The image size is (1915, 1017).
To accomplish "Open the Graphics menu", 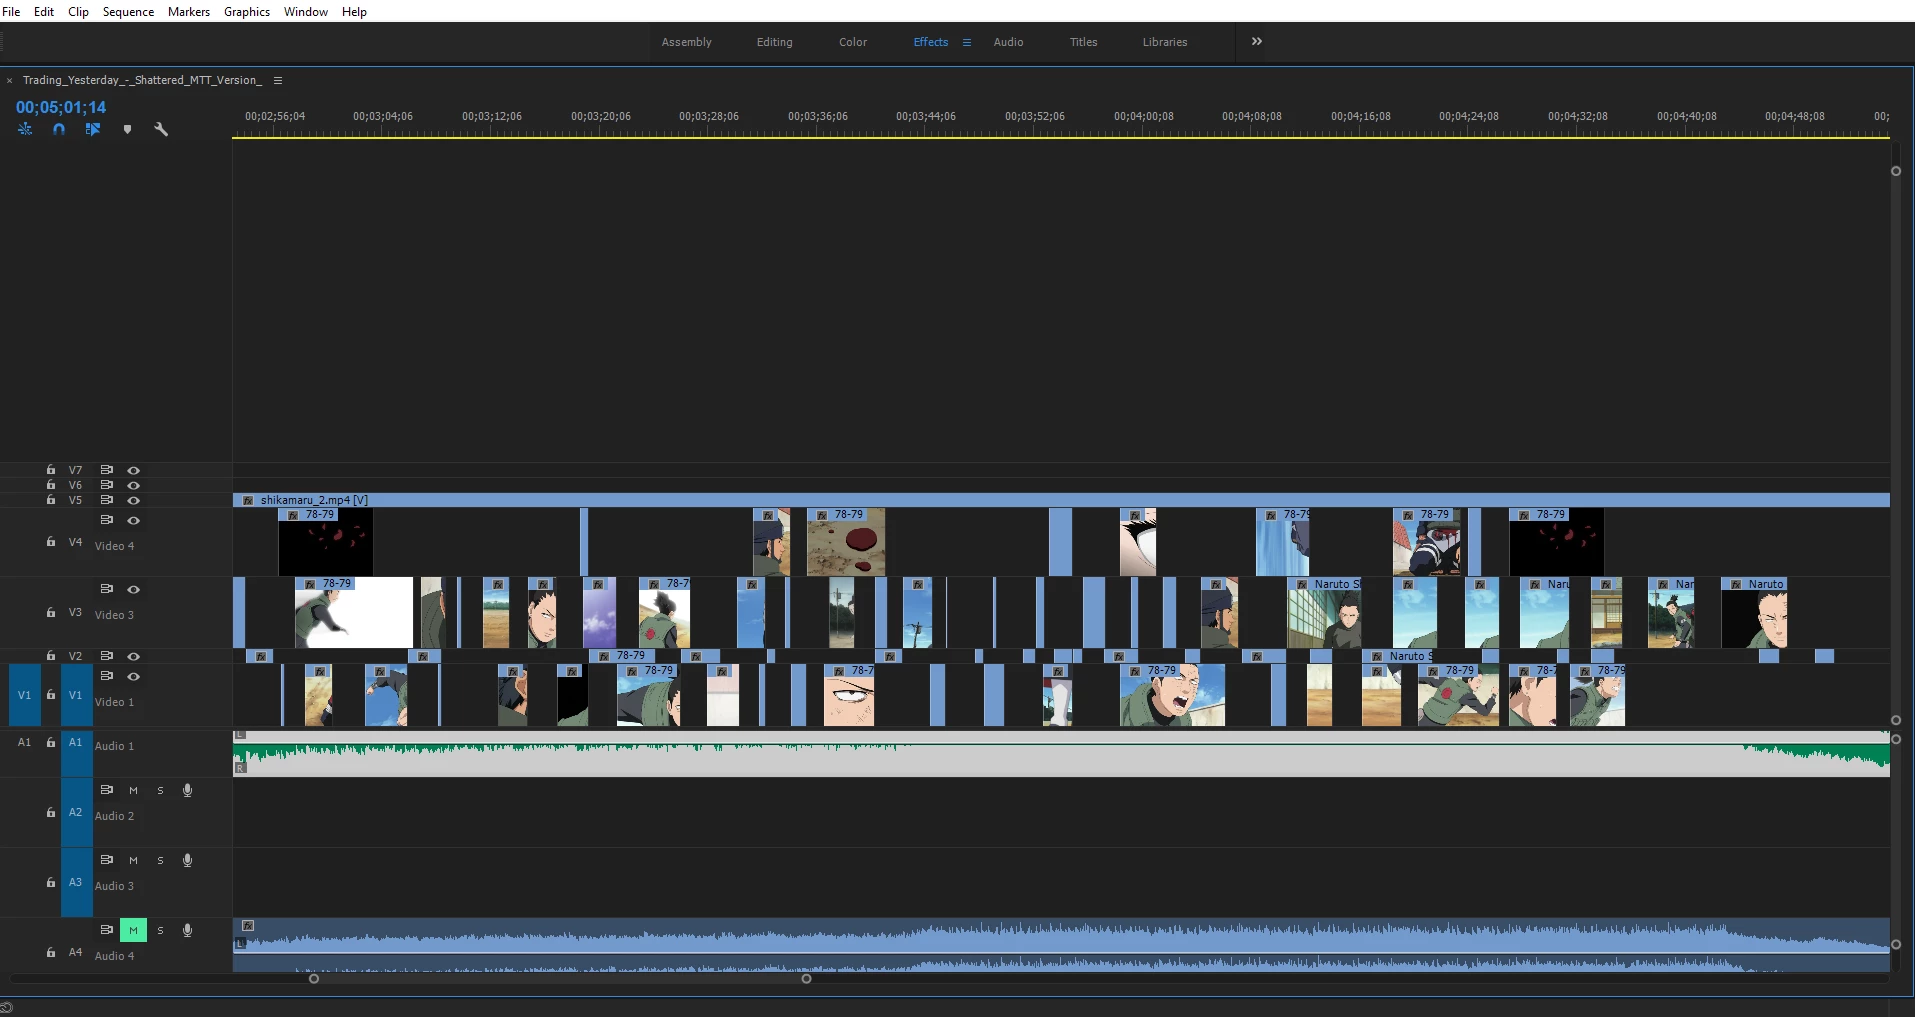I will click(x=247, y=11).
